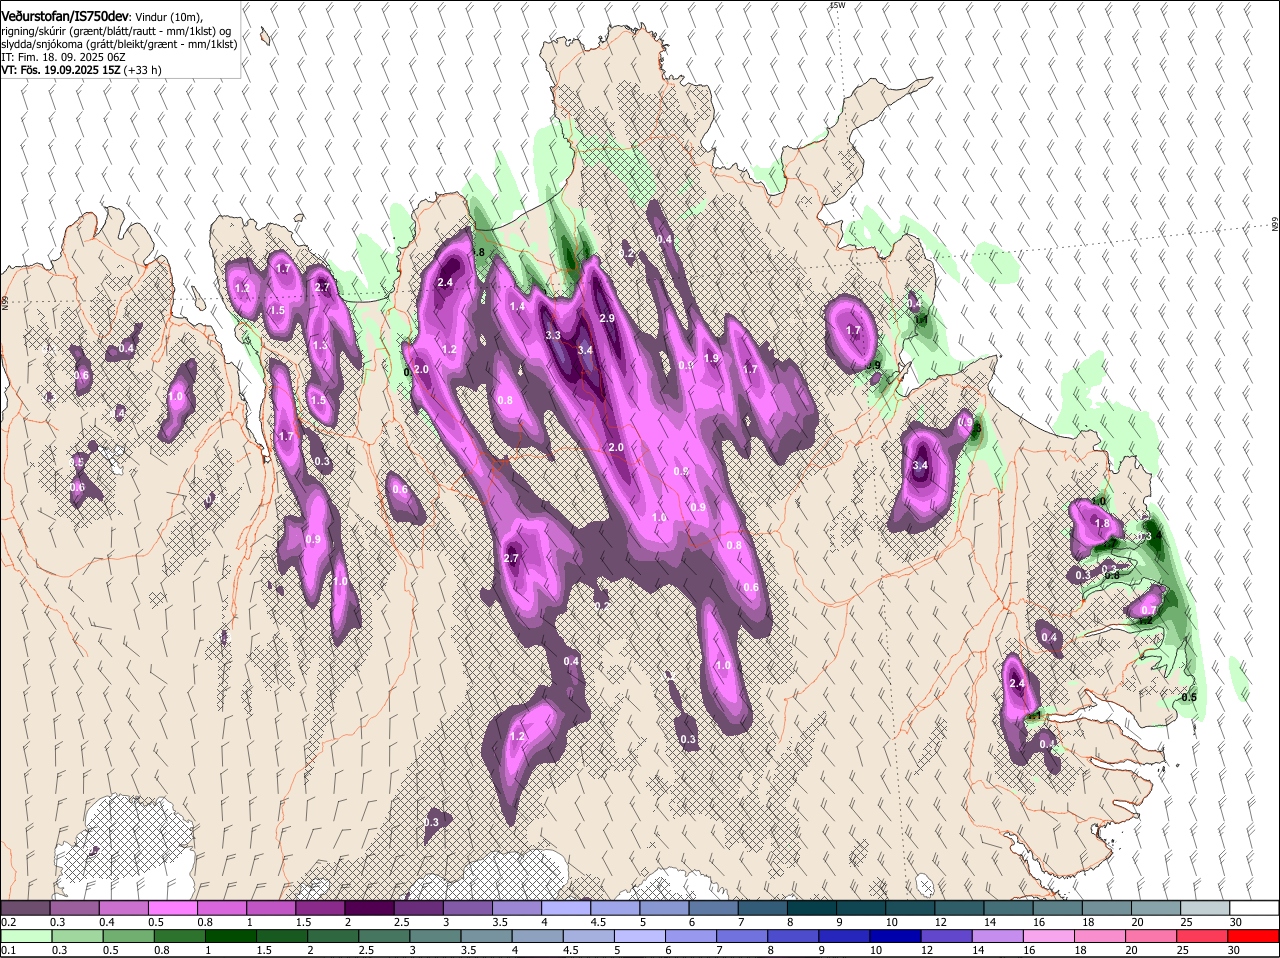Screen dimensions: 1280x958
Task: Click the 1.3 value label on the map
Action: (319, 345)
